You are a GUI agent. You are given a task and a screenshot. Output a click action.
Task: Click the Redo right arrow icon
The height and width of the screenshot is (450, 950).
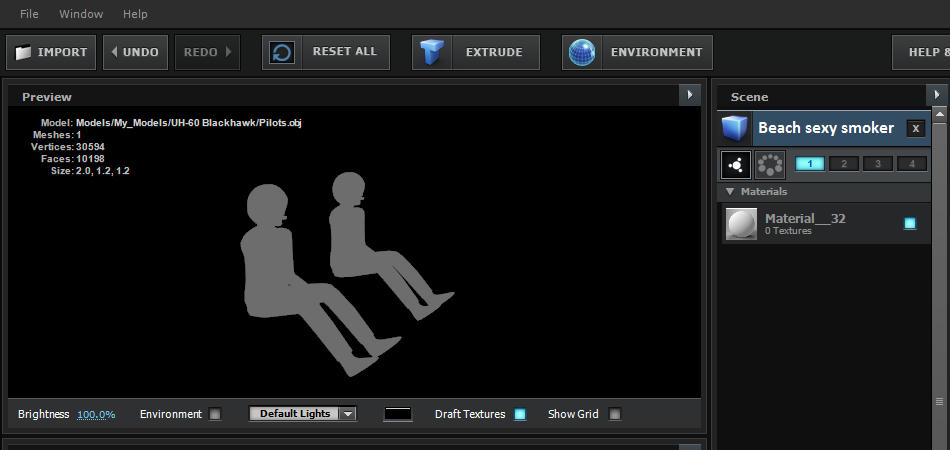pos(228,52)
